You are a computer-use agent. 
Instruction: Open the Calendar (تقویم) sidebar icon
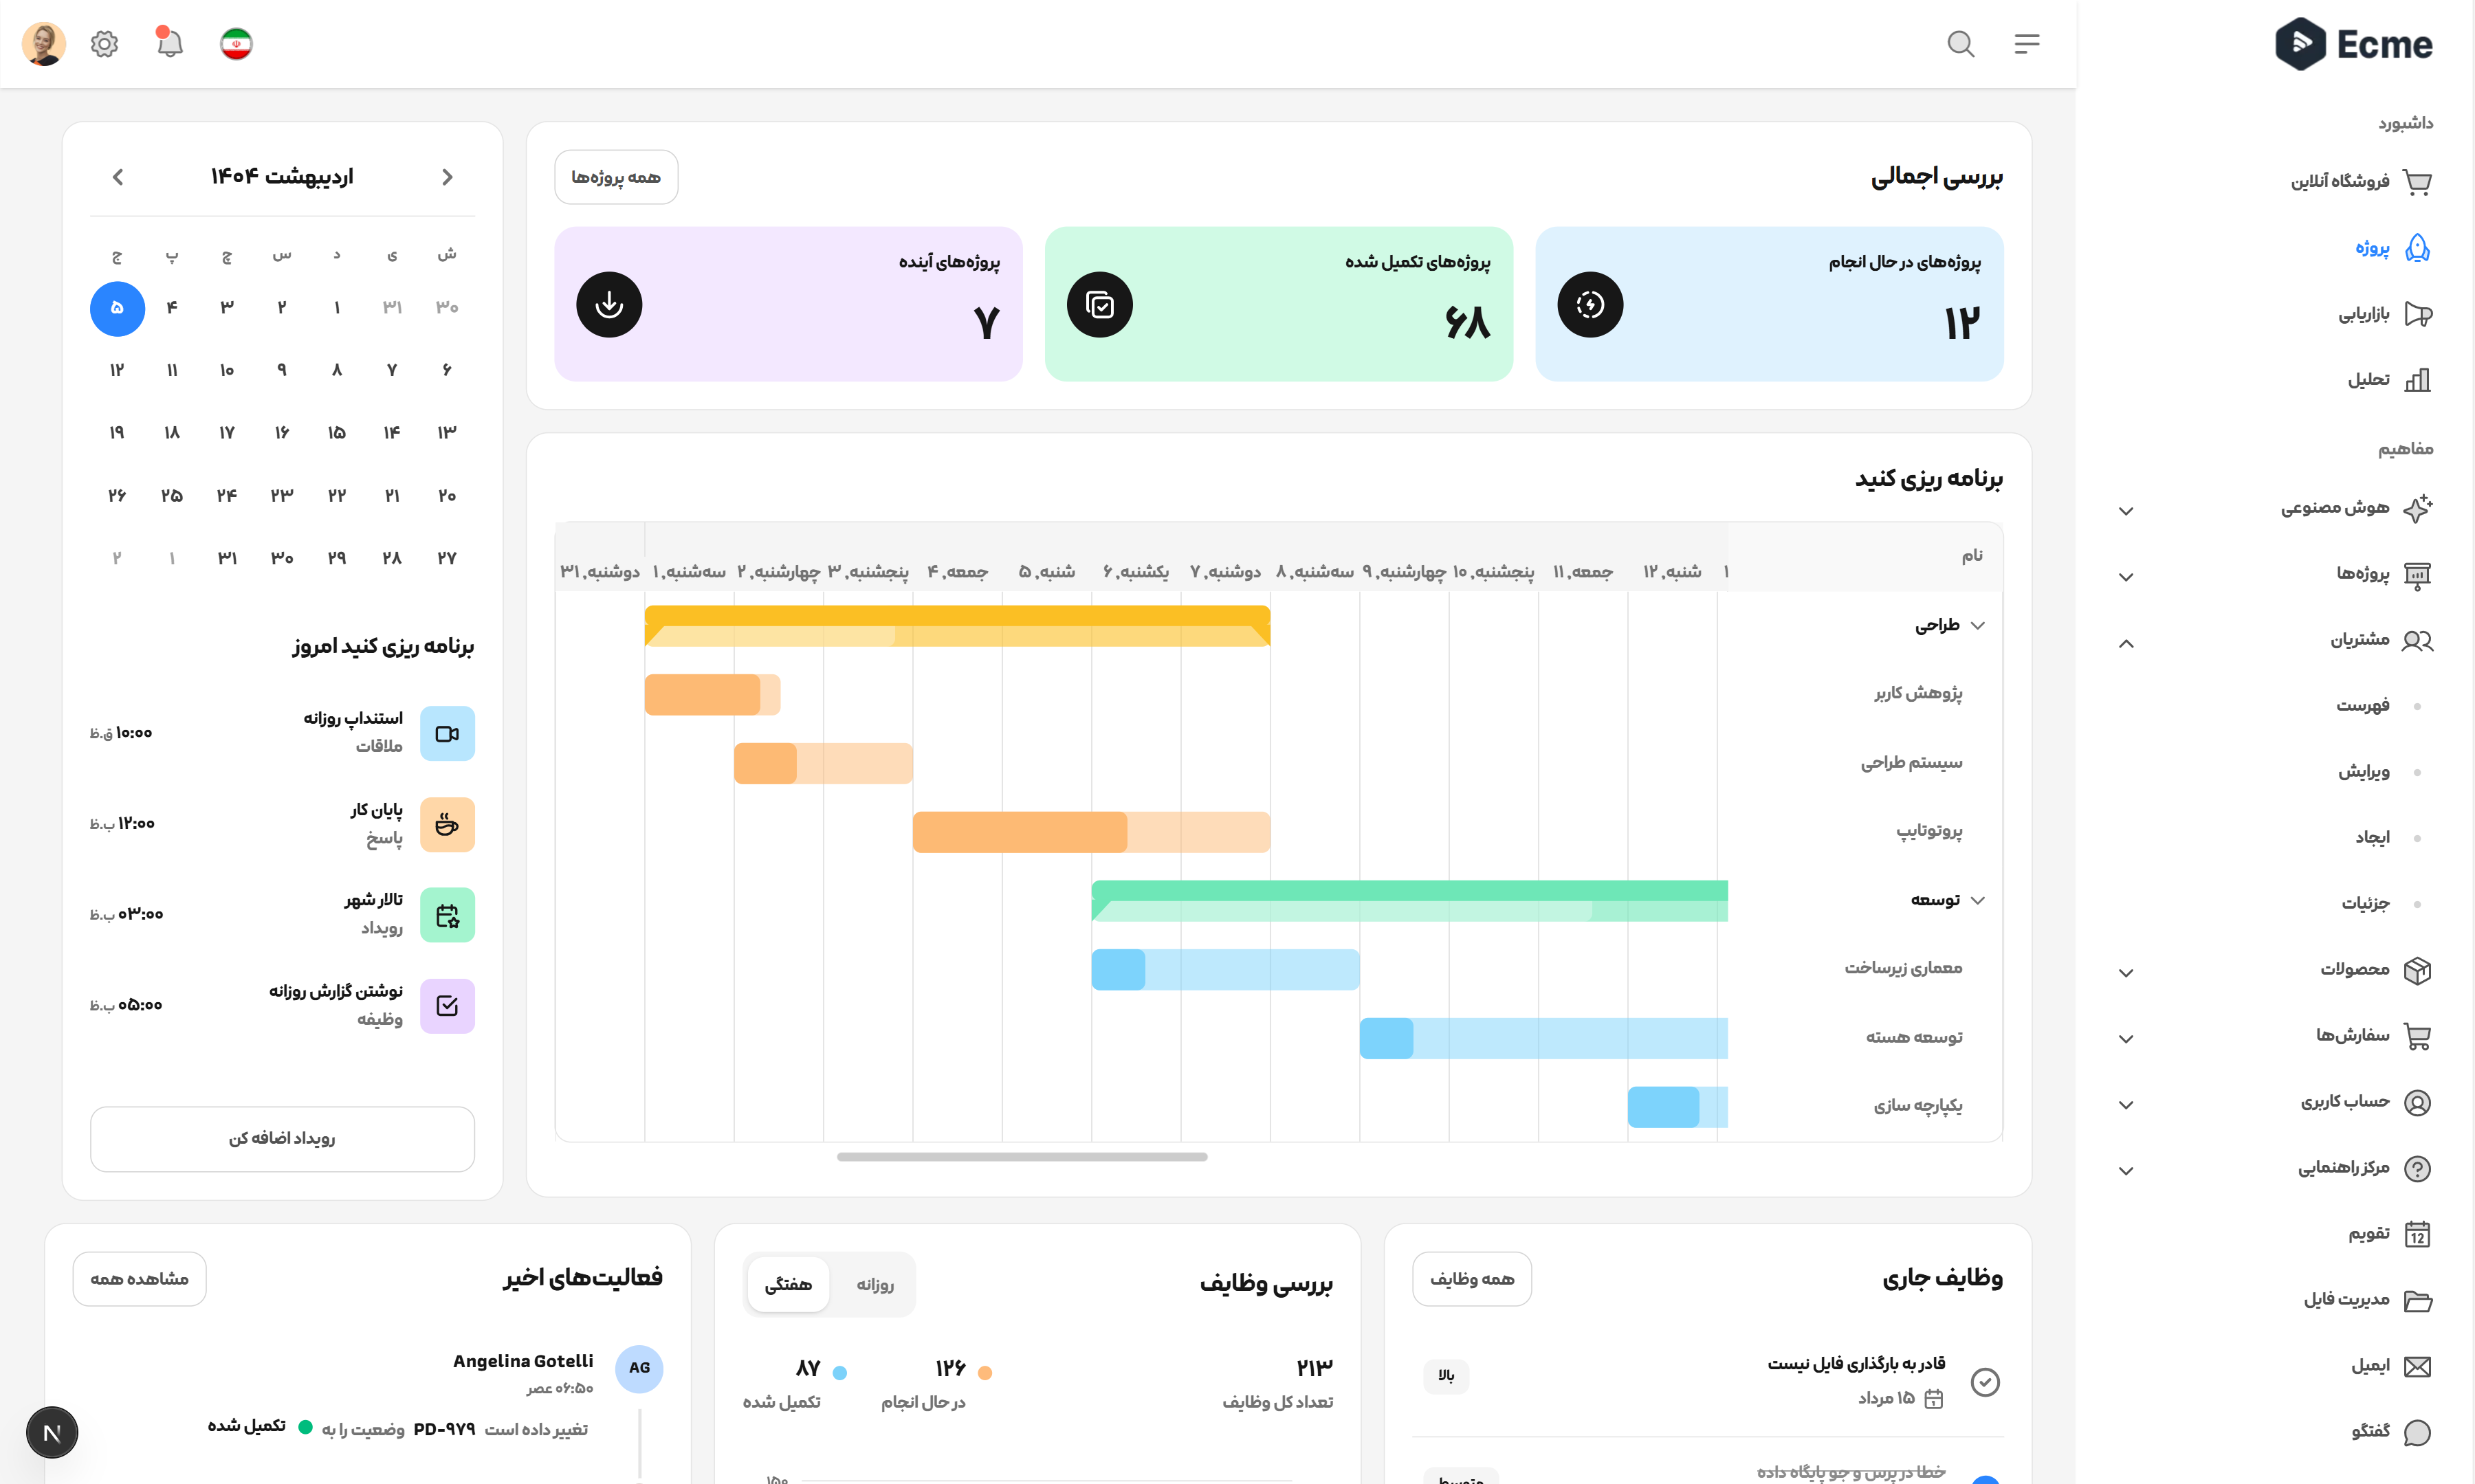pyautogui.click(x=2417, y=1234)
